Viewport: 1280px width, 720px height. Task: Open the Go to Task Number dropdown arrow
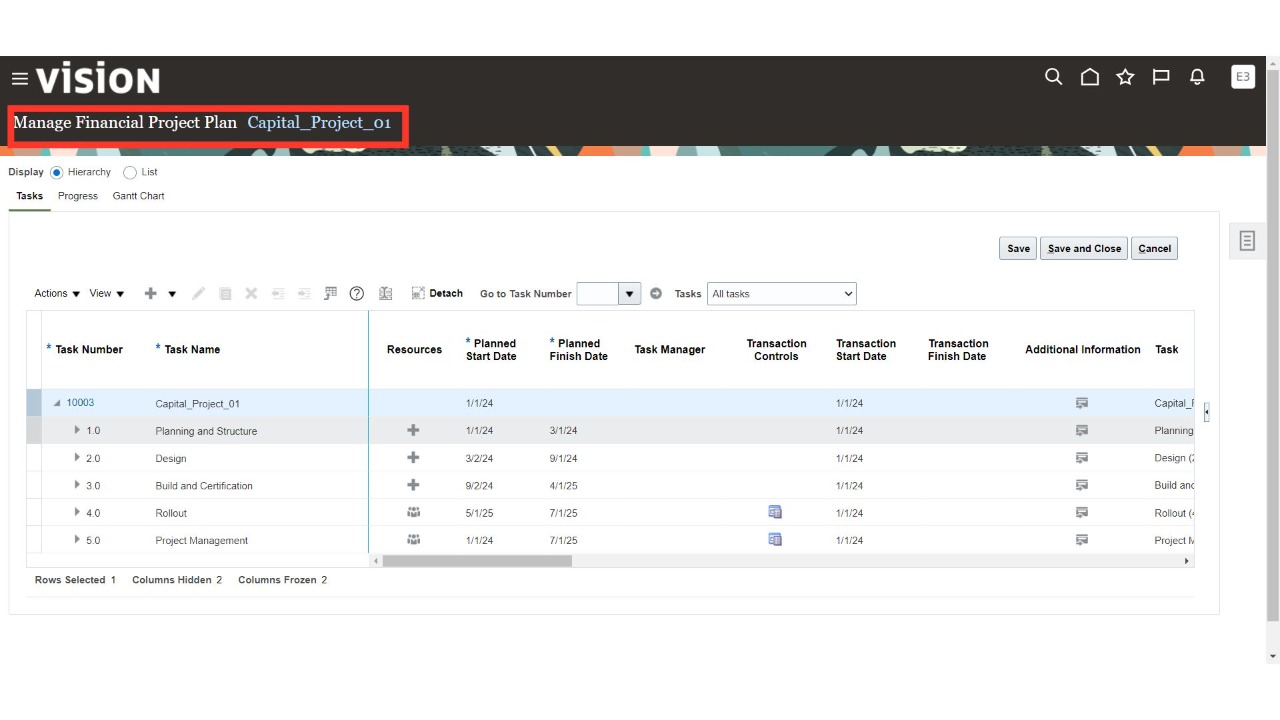pos(630,294)
